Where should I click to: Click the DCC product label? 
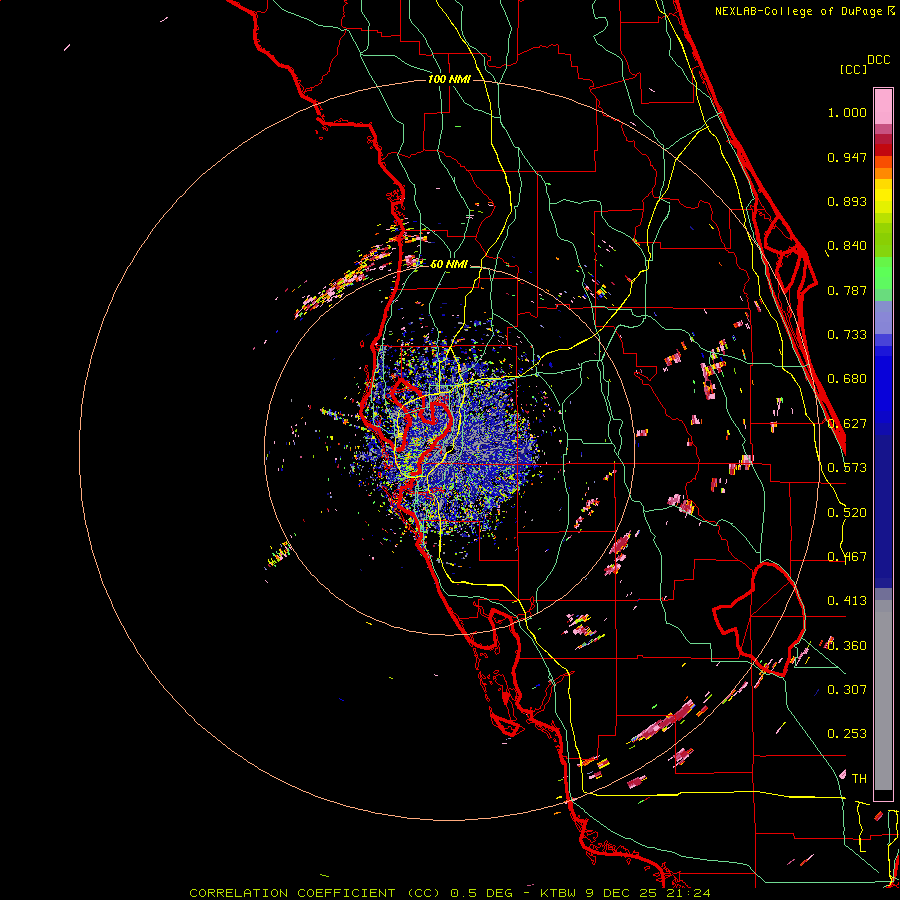879,60
